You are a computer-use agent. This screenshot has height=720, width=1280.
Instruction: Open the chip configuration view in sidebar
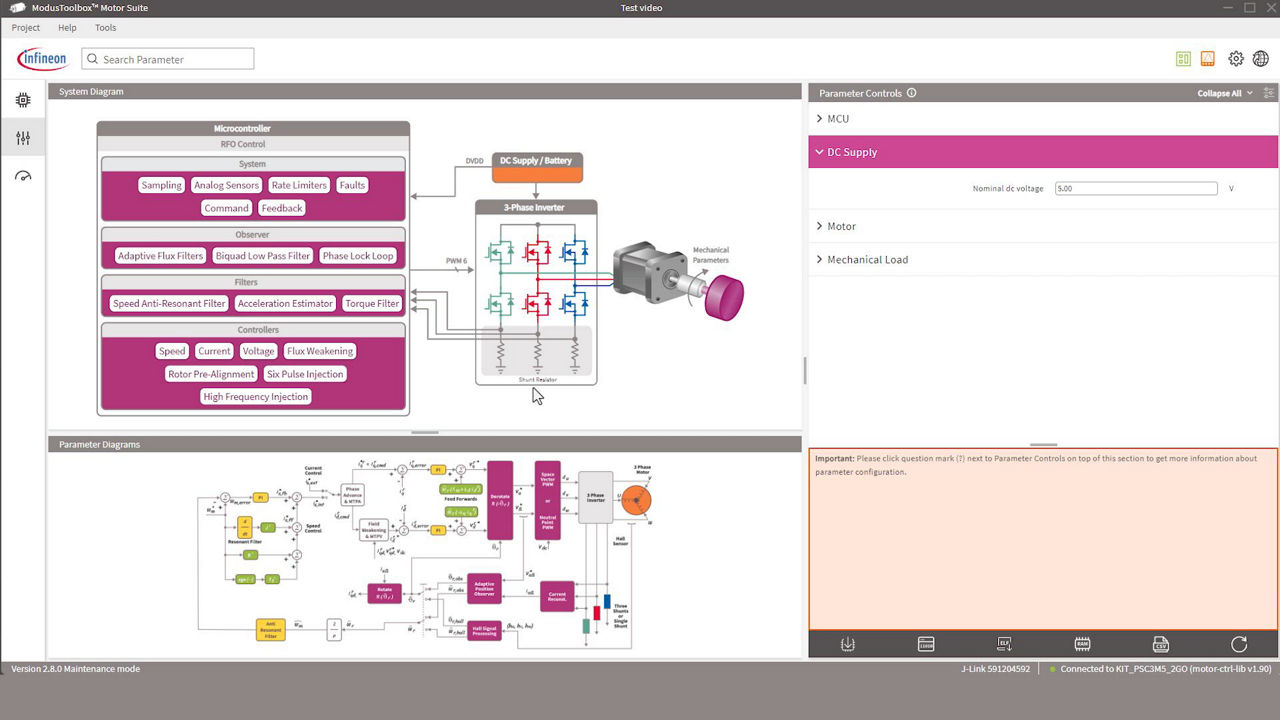tap(23, 100)
